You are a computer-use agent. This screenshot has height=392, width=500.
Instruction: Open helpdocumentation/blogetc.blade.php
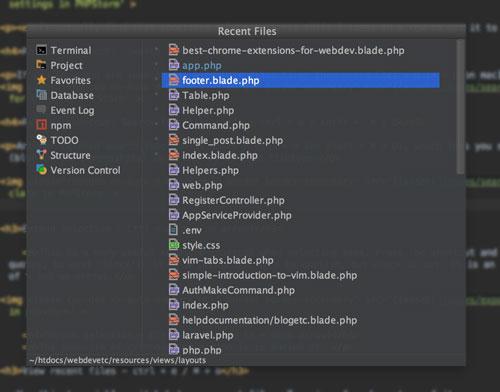[x=270, y=320]
